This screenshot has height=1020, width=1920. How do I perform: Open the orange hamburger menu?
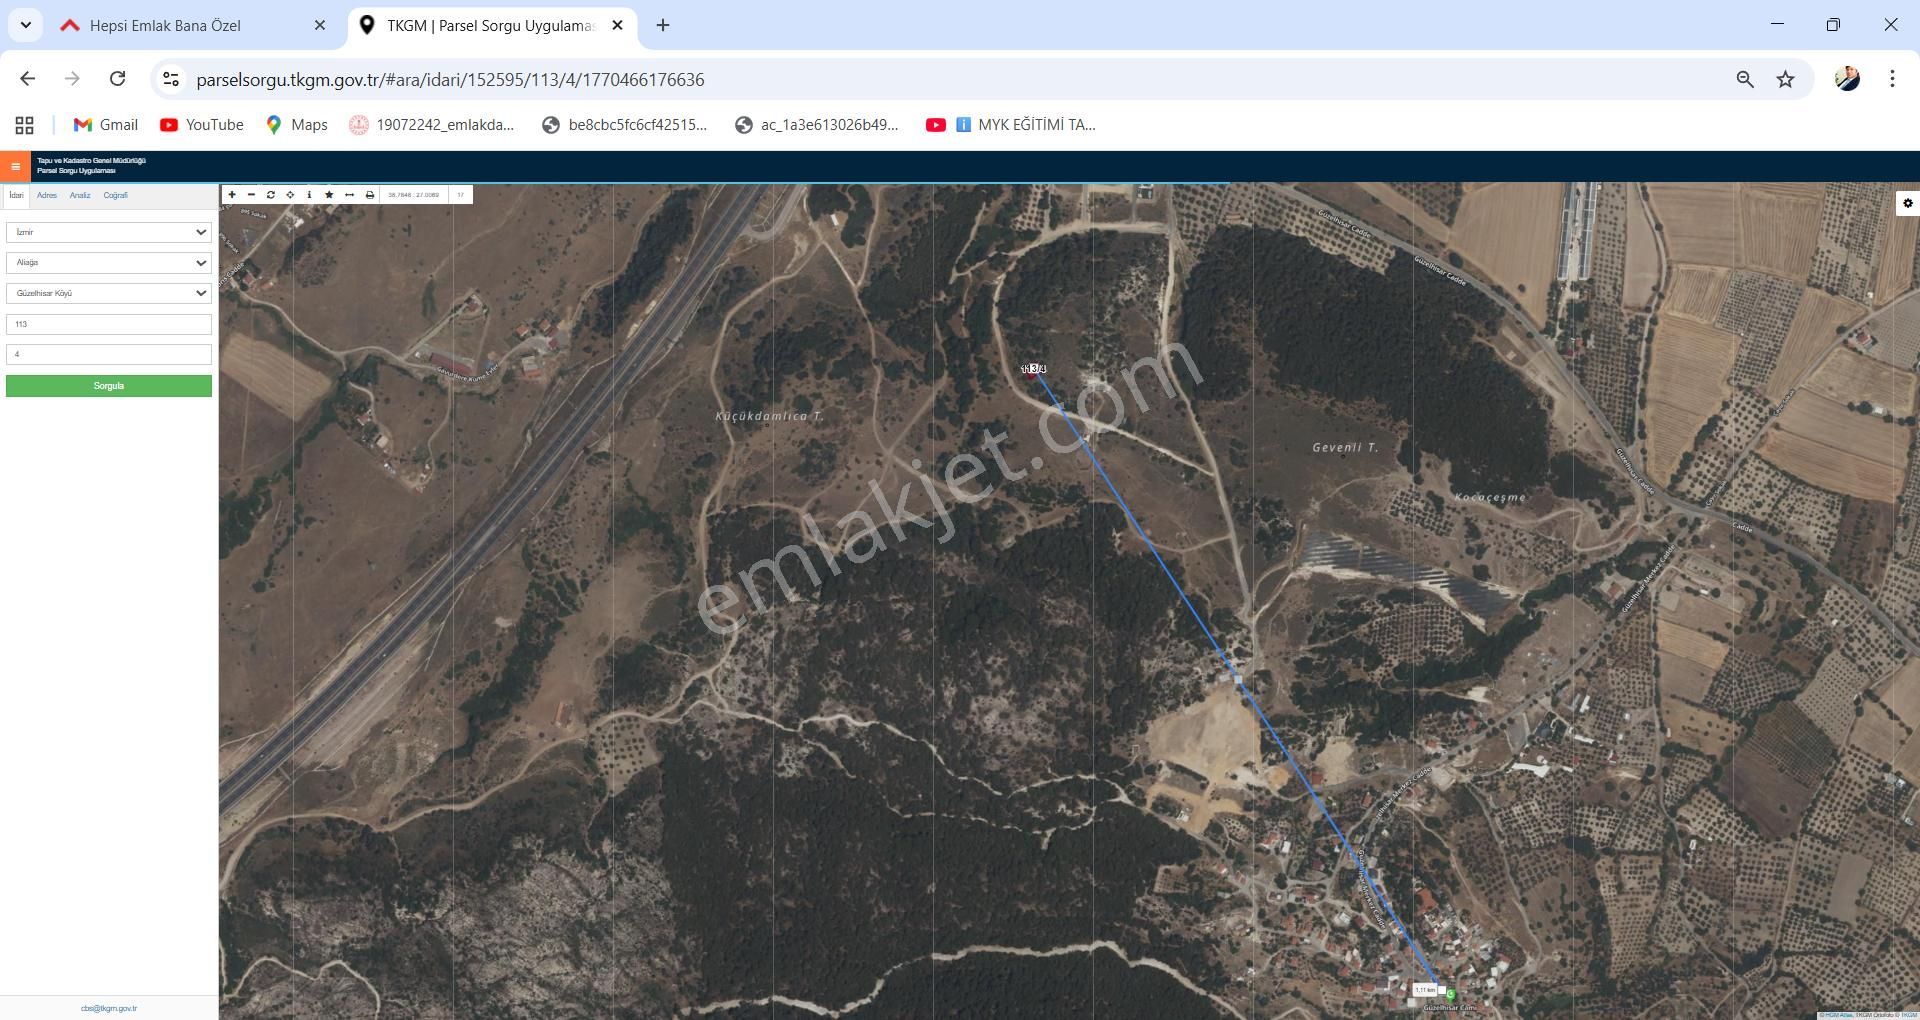[x=15, y=167]
